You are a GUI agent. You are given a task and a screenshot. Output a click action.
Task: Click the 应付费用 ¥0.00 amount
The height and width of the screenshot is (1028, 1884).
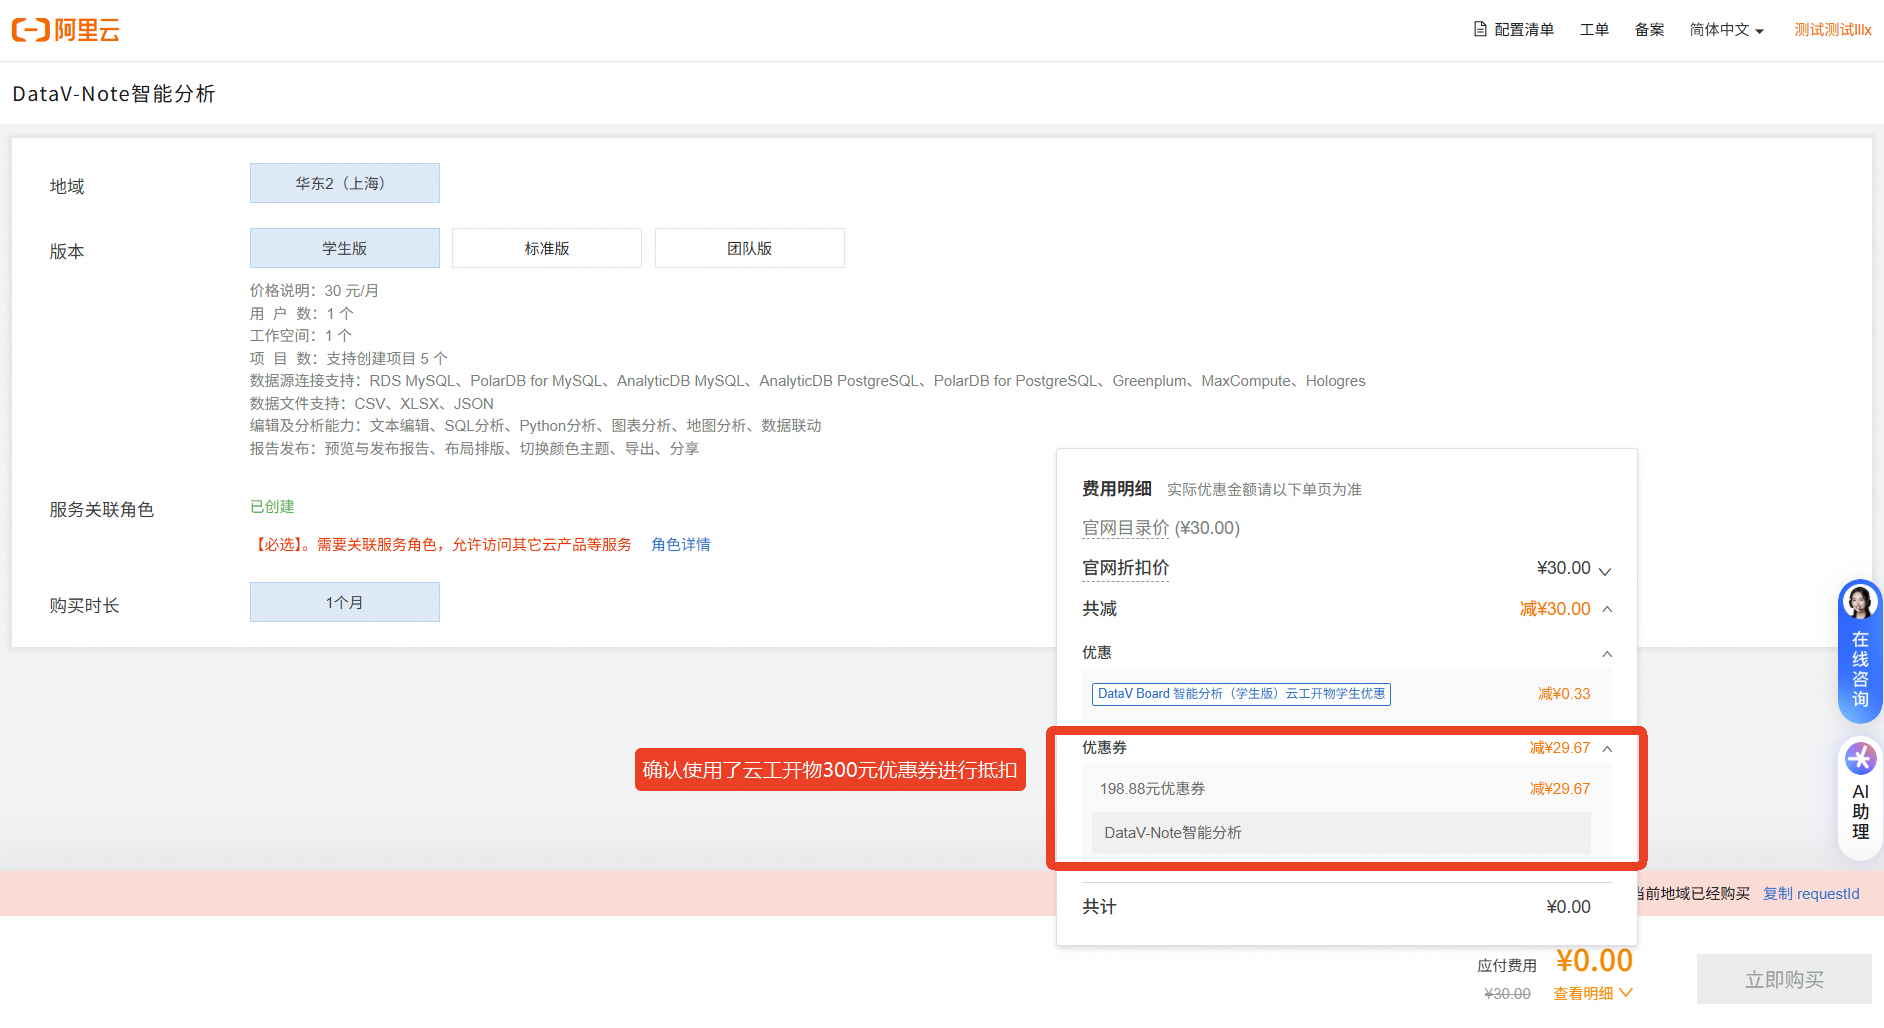[1594, 961]
